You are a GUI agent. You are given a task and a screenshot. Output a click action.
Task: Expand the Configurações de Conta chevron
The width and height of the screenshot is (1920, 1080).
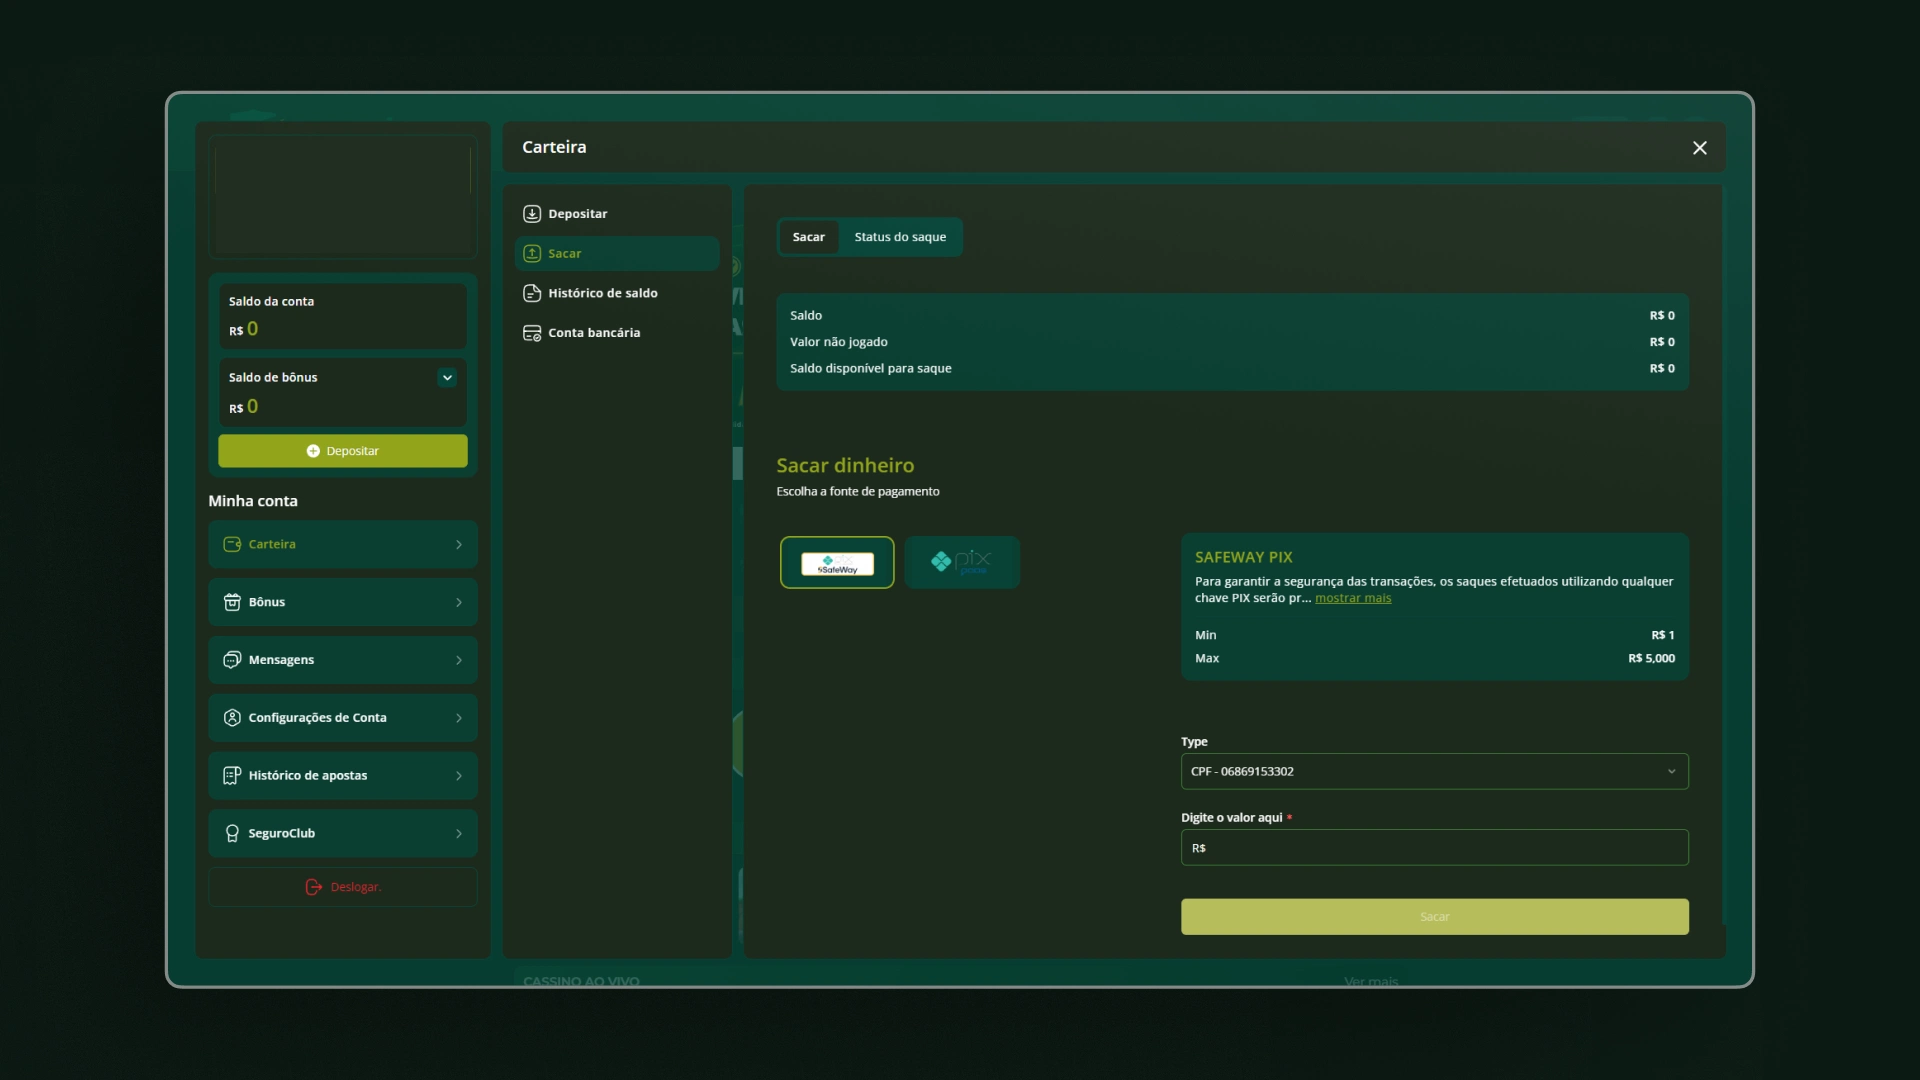tap(459, 718)
